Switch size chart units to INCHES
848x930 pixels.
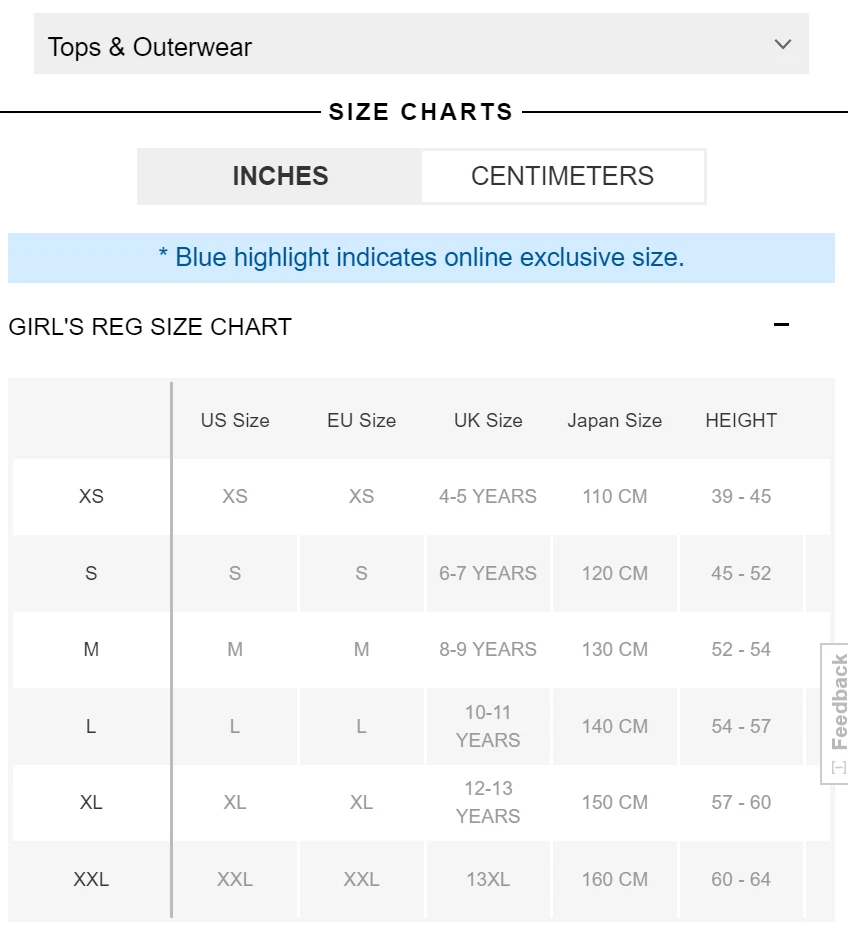[x=280, y=176]
